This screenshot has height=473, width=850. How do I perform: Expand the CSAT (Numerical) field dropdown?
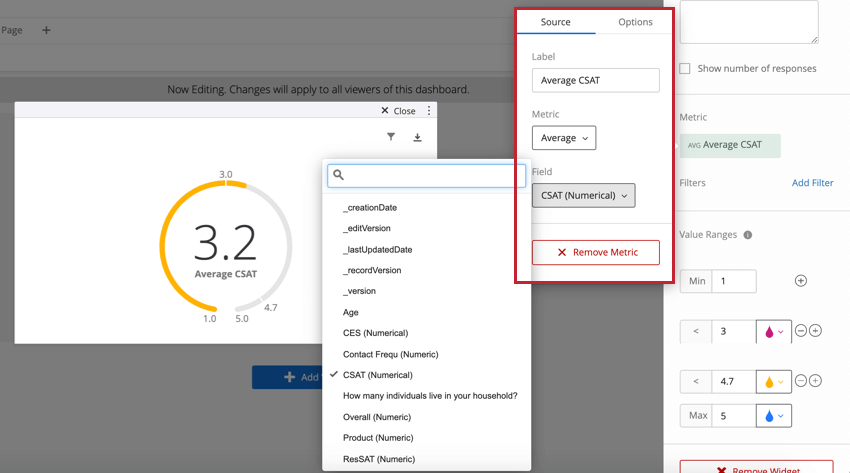pos(583,196)
